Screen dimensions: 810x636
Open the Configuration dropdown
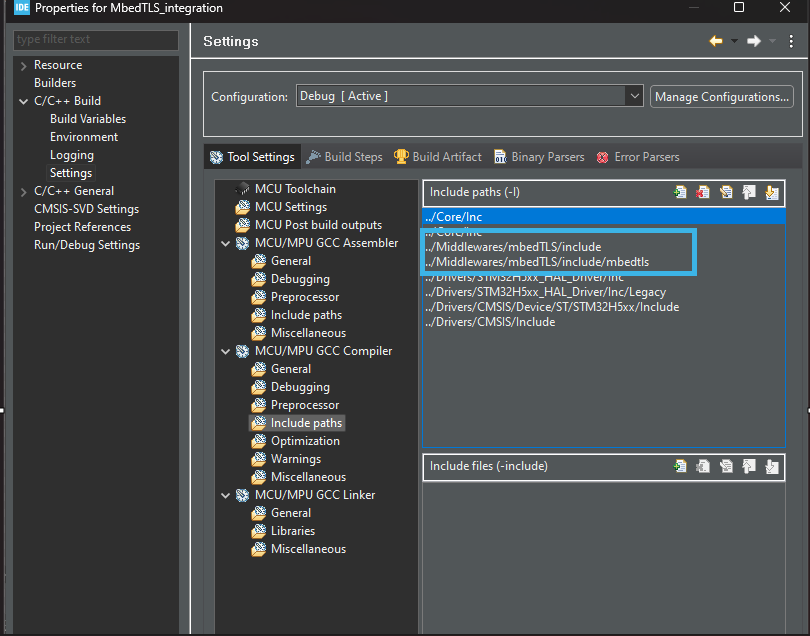634,96
